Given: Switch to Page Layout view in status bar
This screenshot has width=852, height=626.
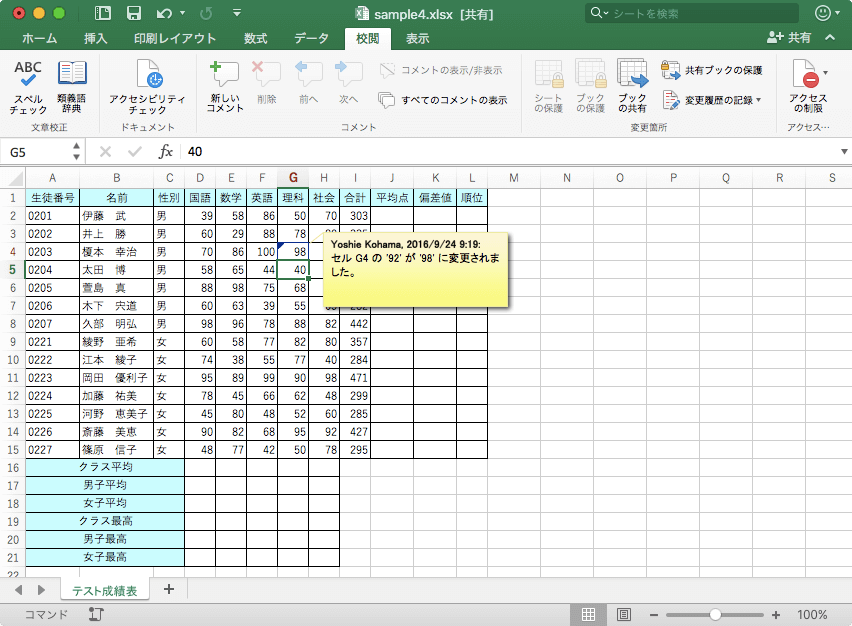Looking at the screenshot, I should click(624, 615).
